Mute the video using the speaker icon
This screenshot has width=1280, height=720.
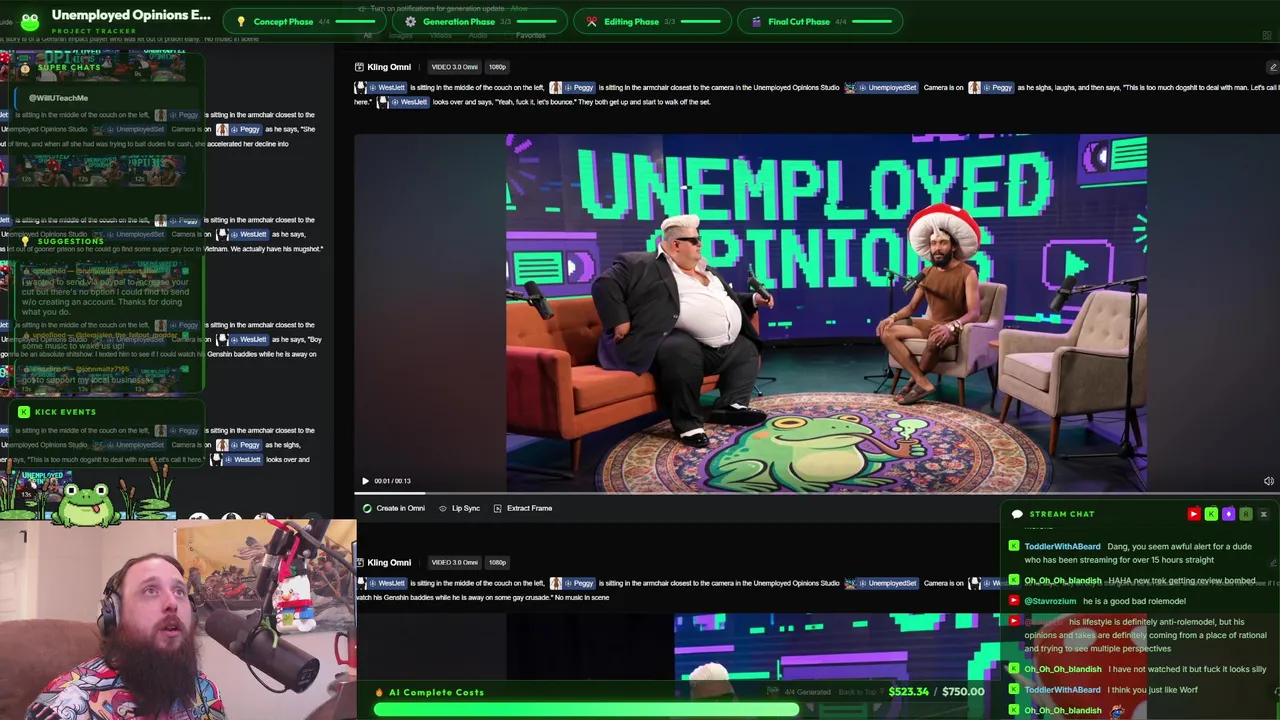(1268, 481)
